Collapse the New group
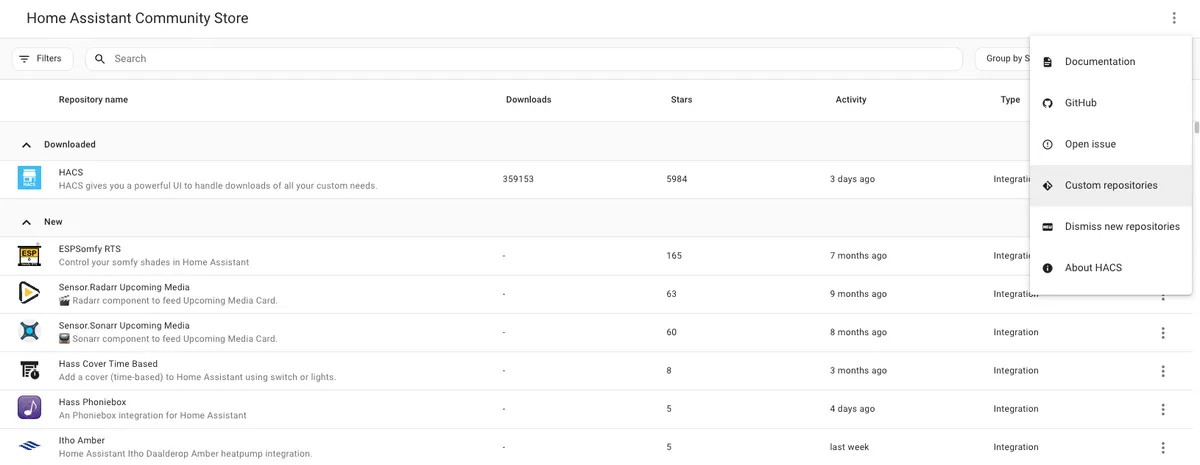The height and width of the screenshot is (465, 1200). click(26, 222)
